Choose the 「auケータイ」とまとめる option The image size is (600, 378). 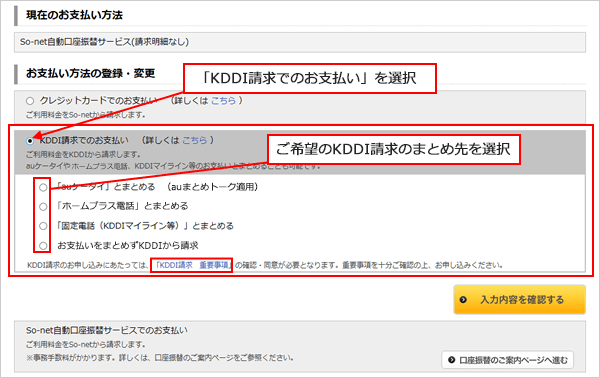43,187
